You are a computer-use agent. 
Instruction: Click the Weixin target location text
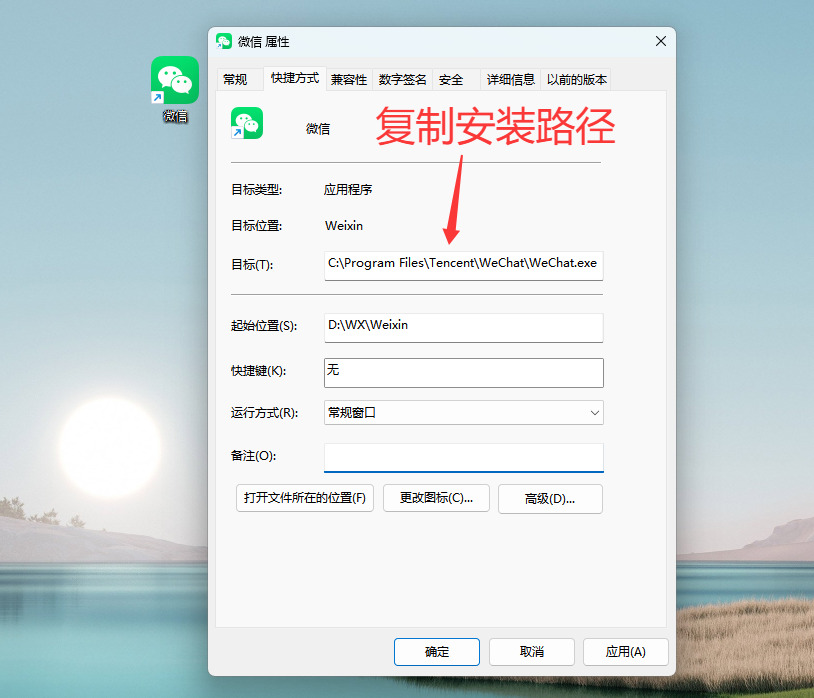tap(344, 226)
